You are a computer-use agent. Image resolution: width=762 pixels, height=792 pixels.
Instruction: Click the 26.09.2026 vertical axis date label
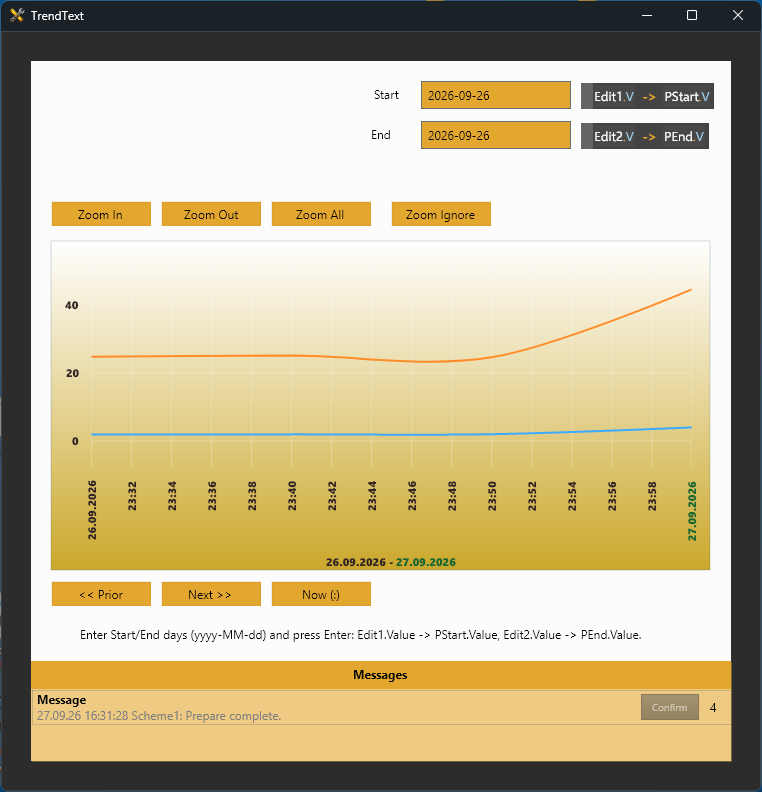[x=92, y=510]
